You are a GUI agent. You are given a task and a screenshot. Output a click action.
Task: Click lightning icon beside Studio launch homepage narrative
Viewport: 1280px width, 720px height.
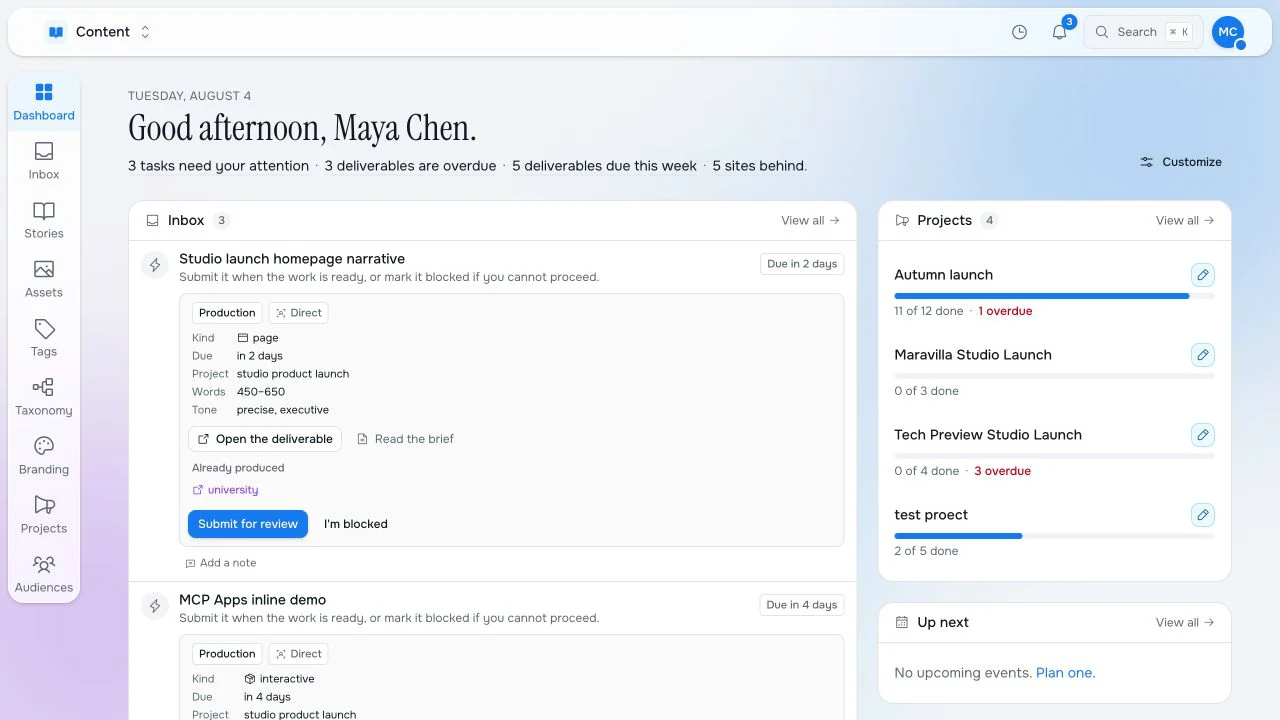click(x=155, y=265)
